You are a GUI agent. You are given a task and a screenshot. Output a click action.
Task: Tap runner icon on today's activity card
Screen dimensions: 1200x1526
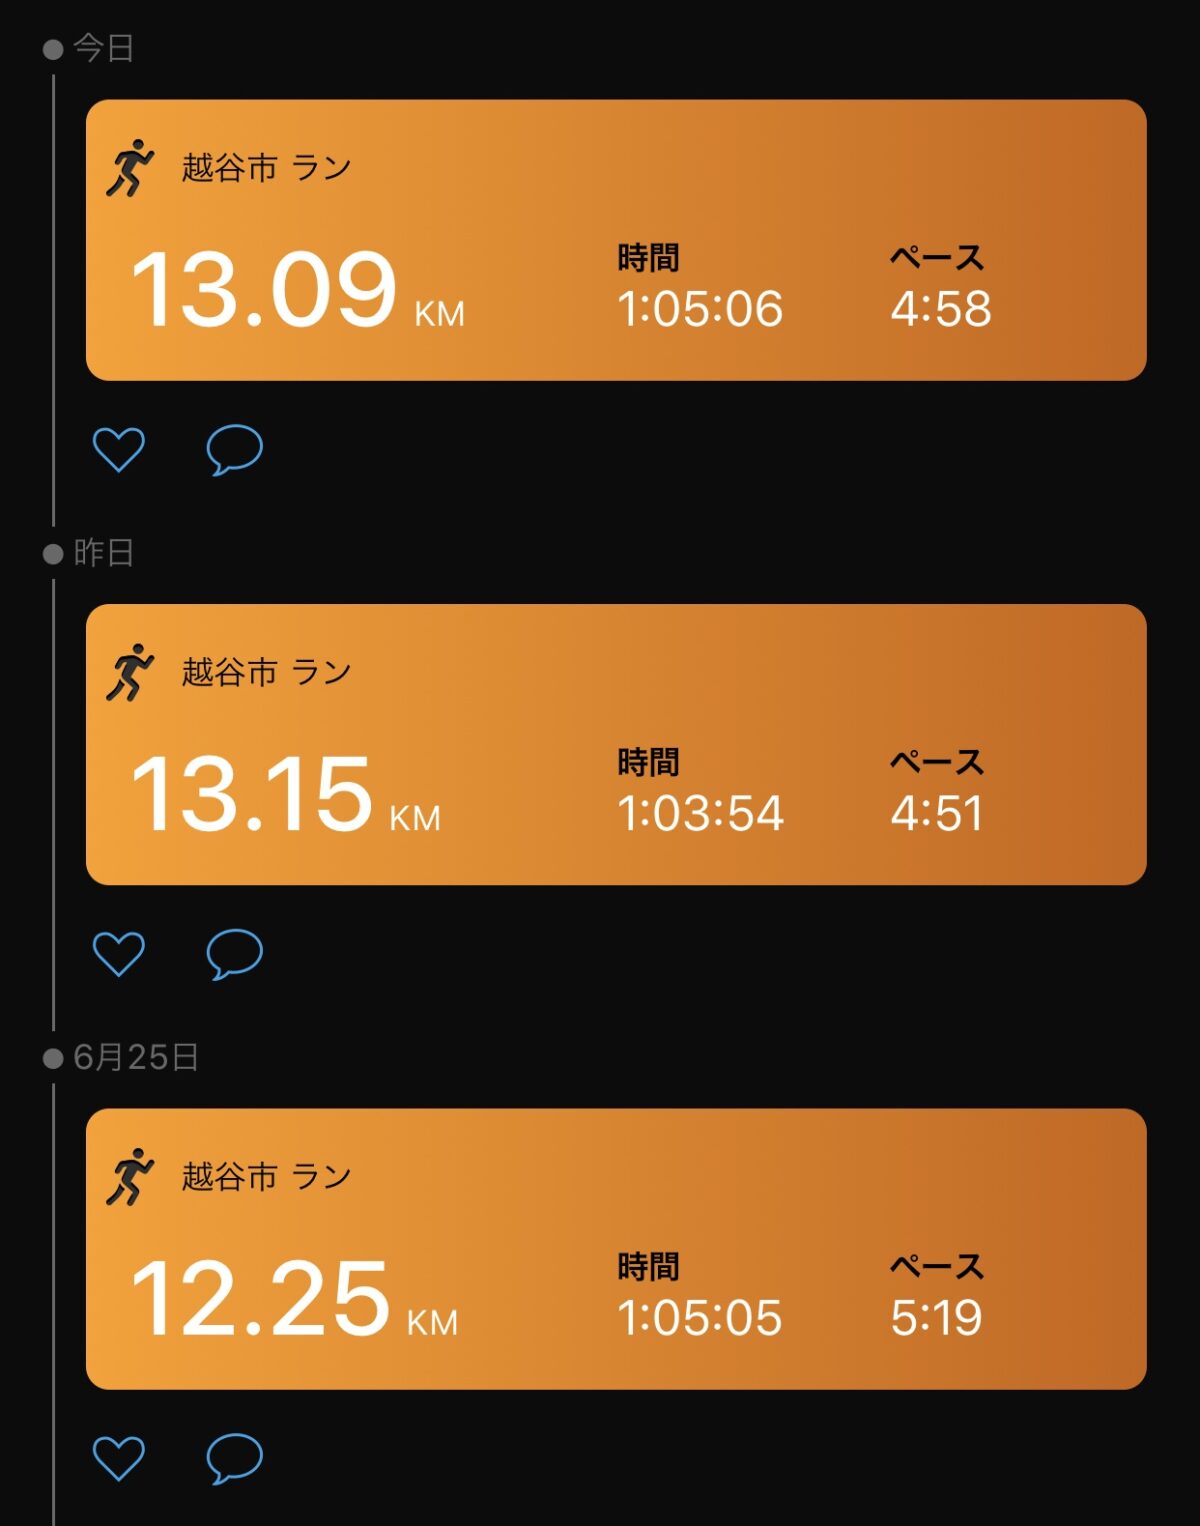tap(130, 168)
